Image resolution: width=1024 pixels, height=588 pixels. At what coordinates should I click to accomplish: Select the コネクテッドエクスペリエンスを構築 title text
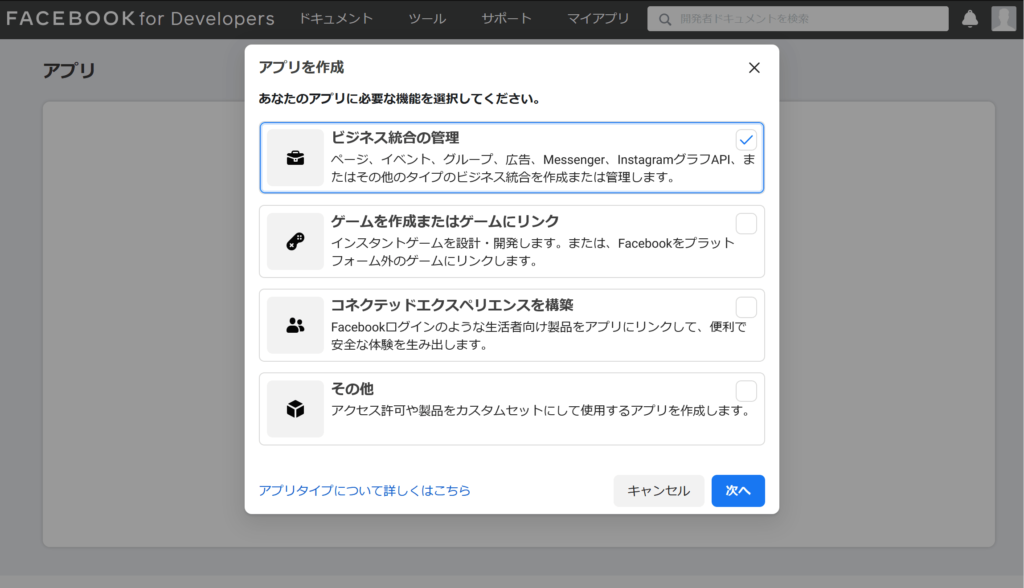tap(452, 305)
